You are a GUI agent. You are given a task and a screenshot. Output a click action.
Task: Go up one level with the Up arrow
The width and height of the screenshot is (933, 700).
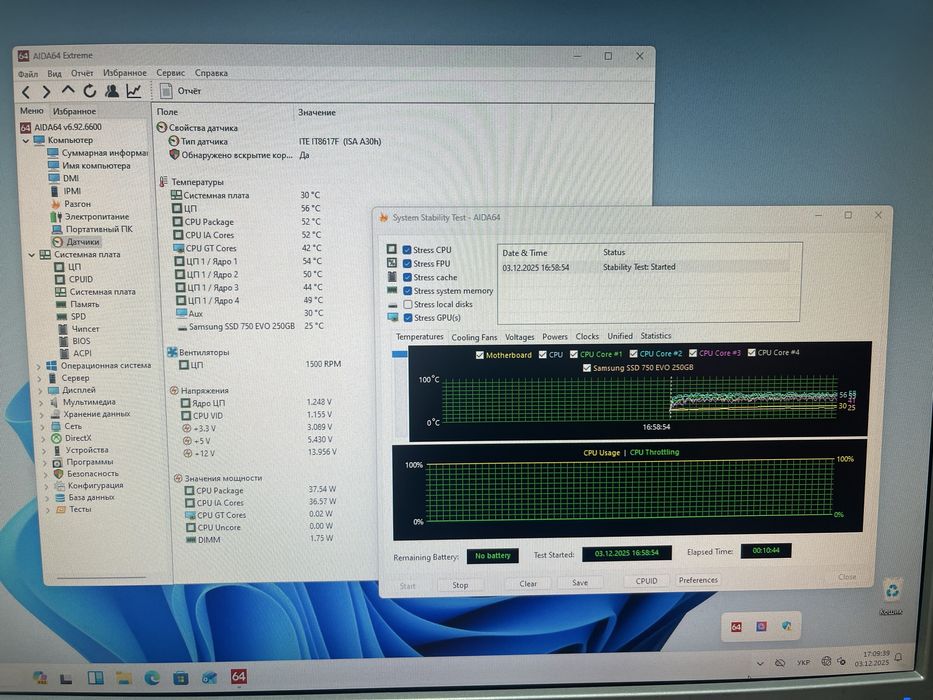(x=68, y=90)
